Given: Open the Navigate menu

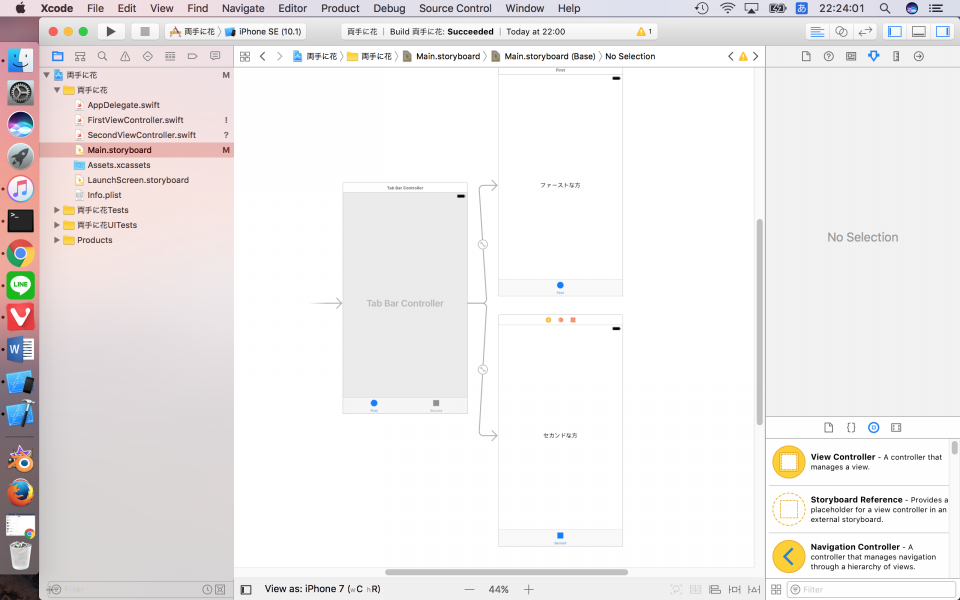Looking at the screenshot, I should coord(243,8).
